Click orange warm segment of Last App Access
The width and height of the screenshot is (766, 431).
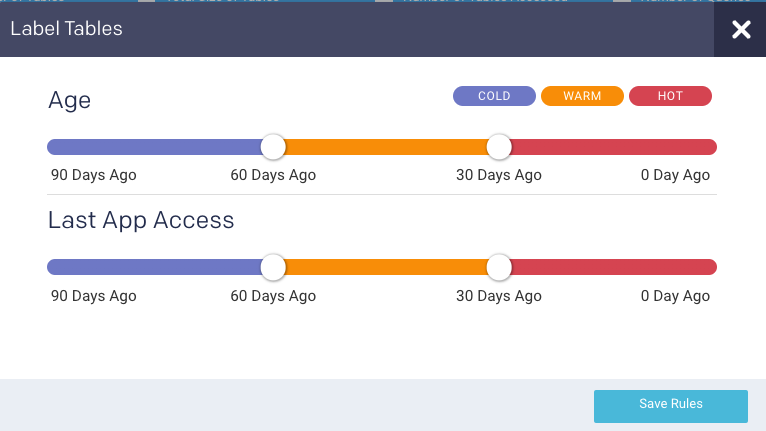point(385,267)
